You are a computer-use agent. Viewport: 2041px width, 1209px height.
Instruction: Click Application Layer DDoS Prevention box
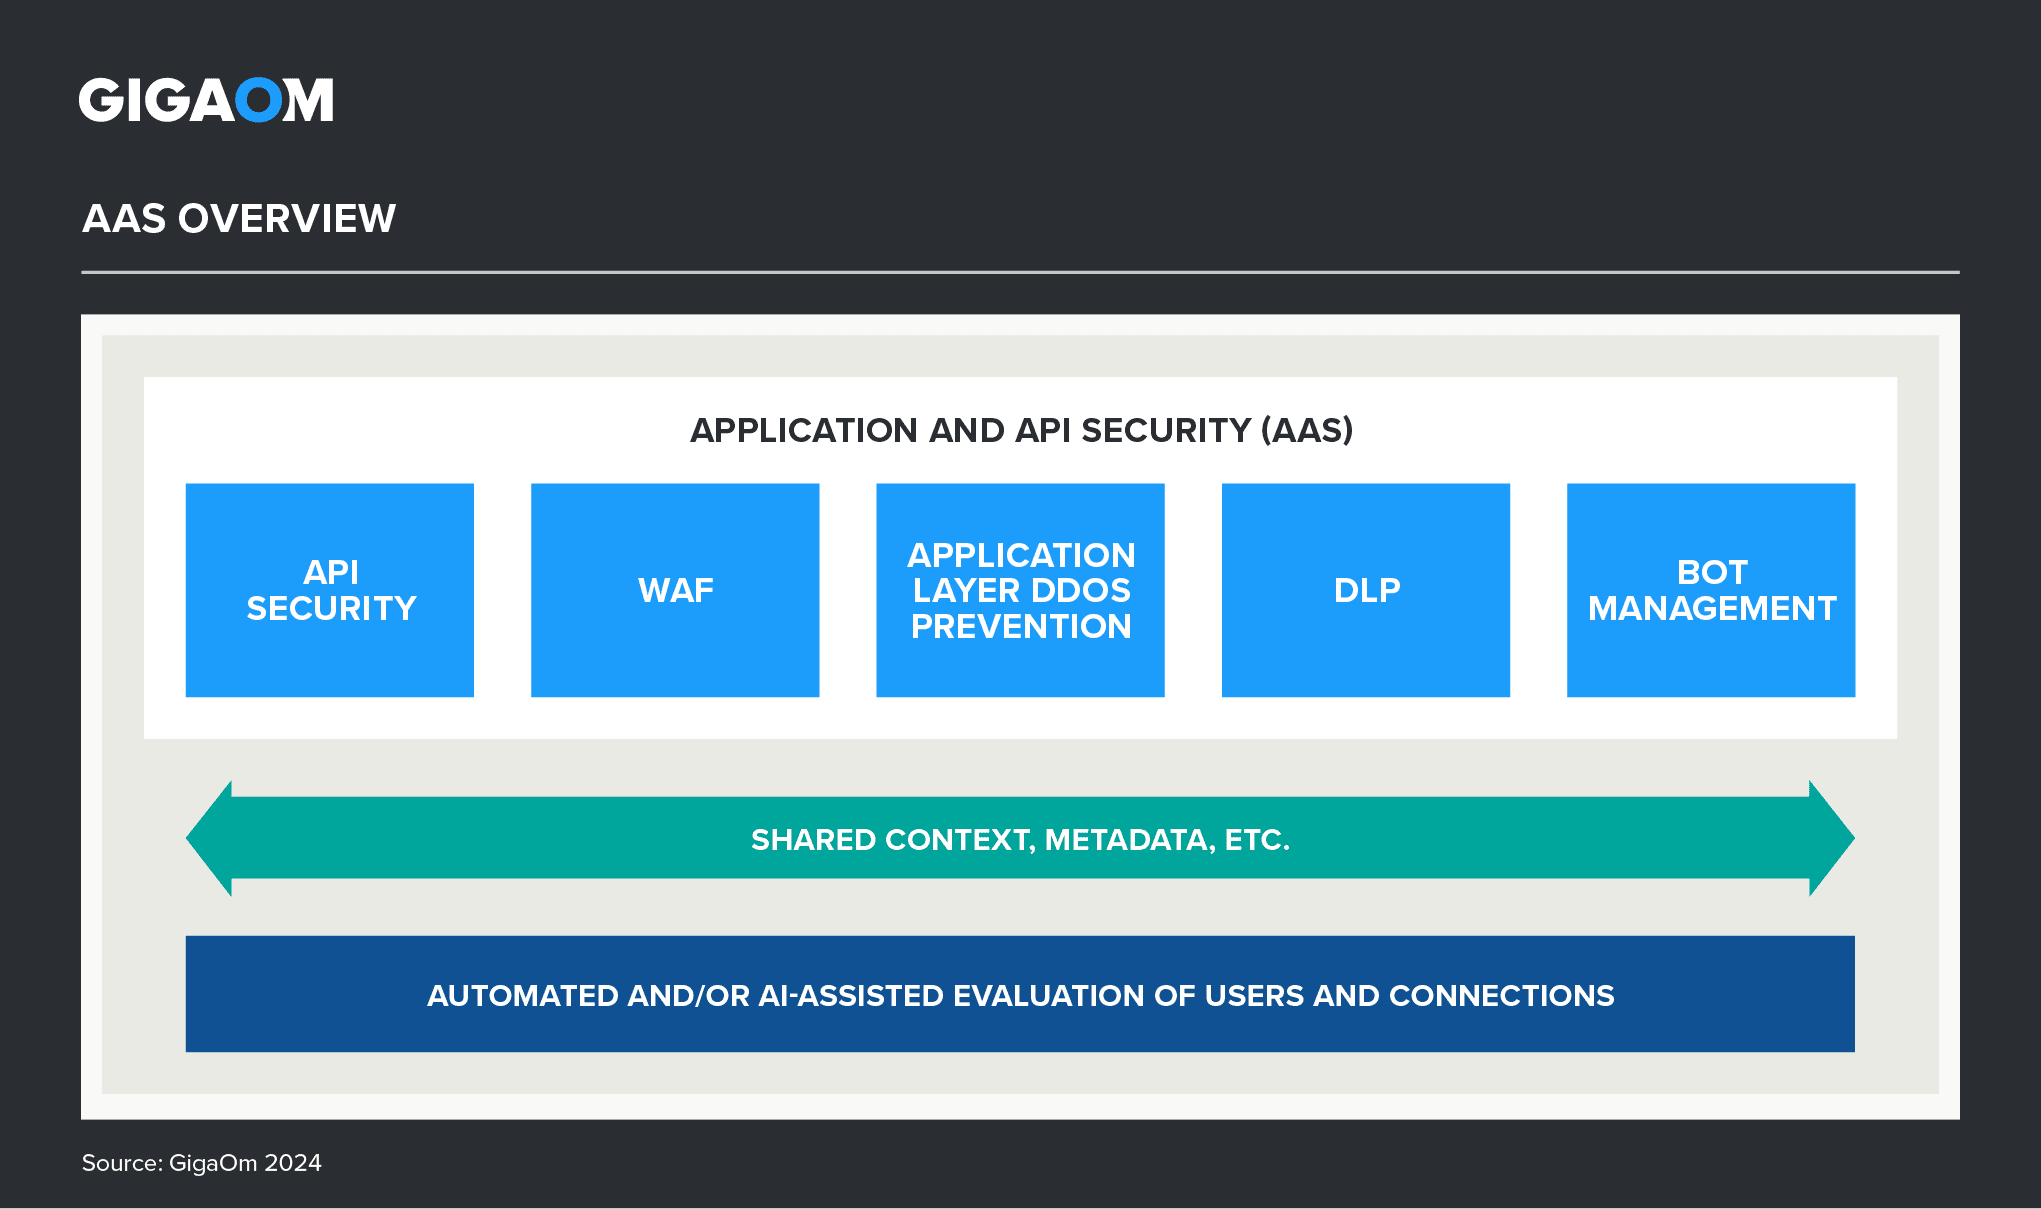pos(1020,590)
